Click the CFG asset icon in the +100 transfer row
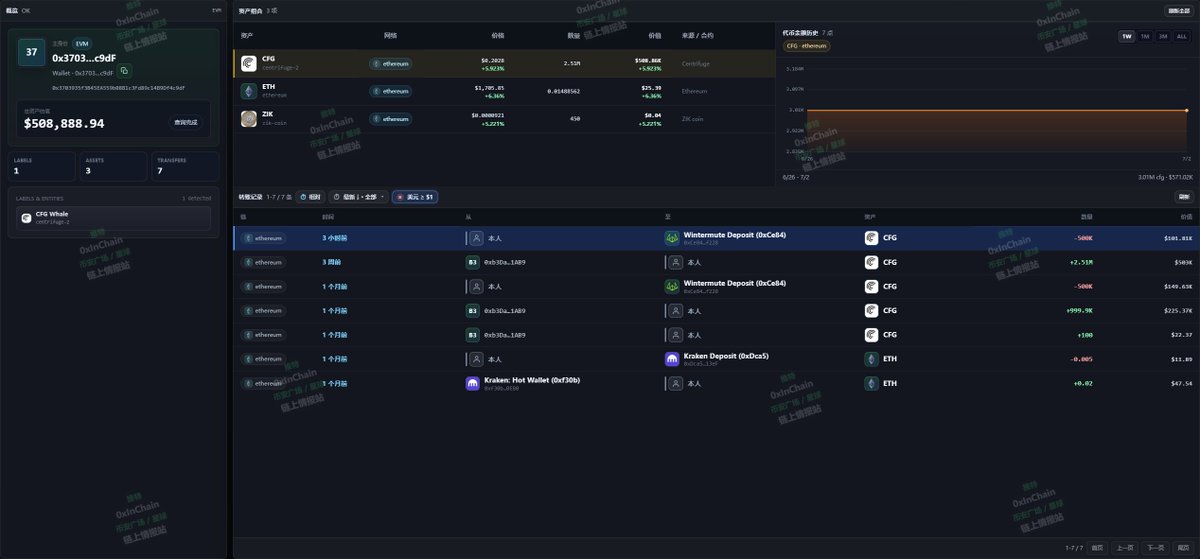1200x559 pixels. (872, 335)
